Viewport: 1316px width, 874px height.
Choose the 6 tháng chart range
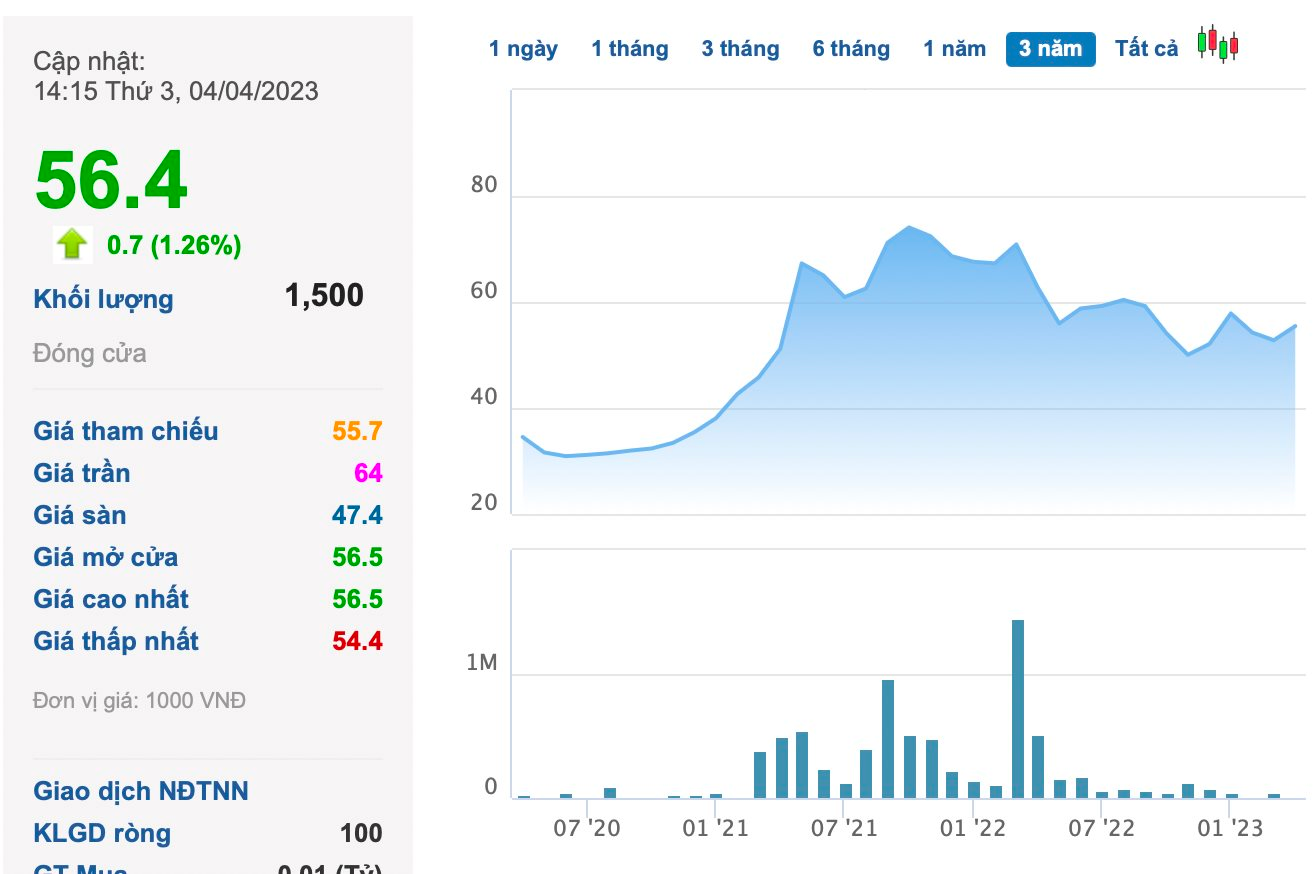[x=851, y=49]
